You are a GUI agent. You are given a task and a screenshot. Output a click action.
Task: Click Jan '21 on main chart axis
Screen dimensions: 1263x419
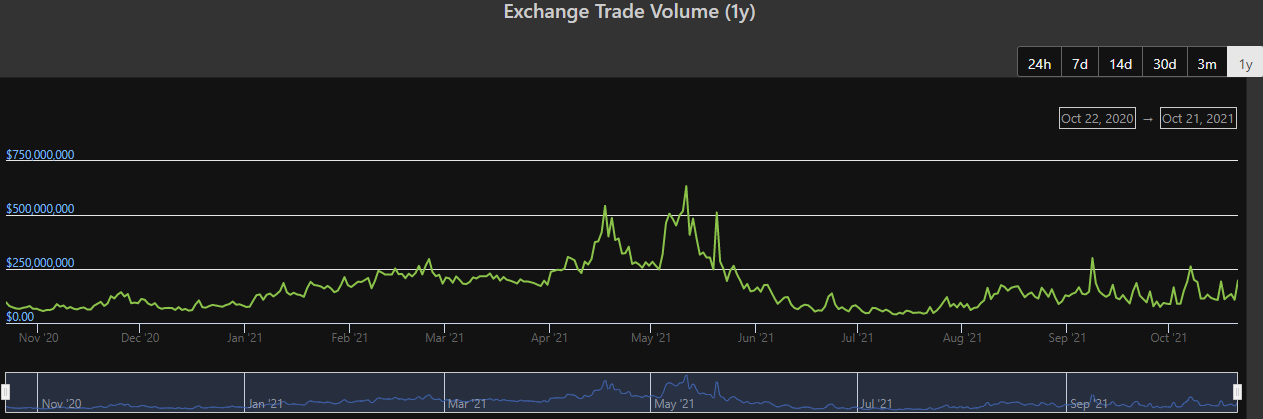[244, 338]
